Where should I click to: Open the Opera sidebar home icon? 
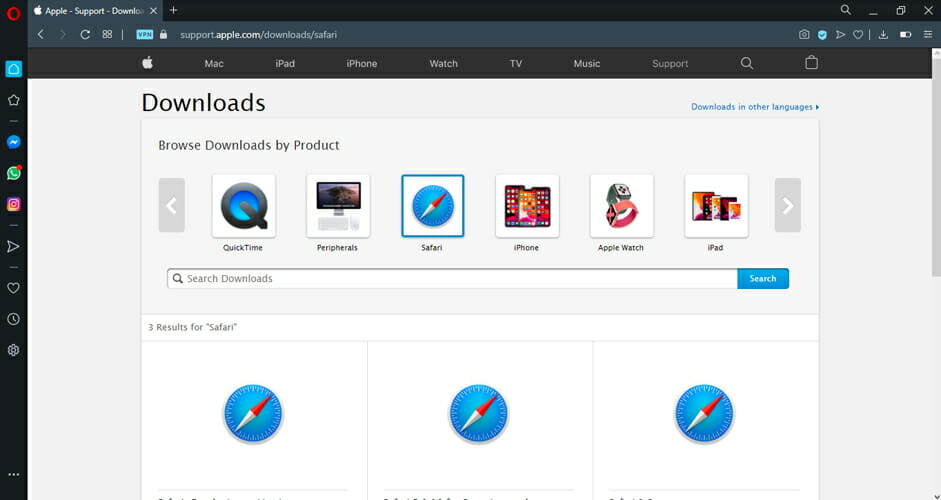tap(13, 69)
